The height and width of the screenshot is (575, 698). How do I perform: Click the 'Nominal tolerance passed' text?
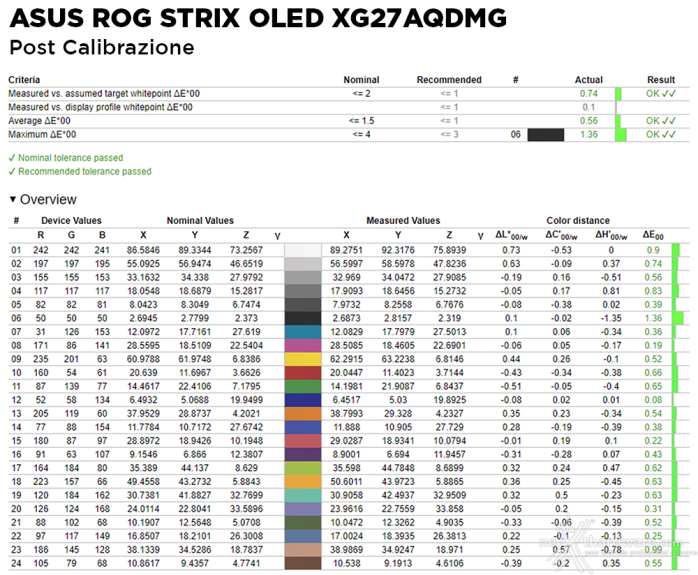tap(70, 158)
